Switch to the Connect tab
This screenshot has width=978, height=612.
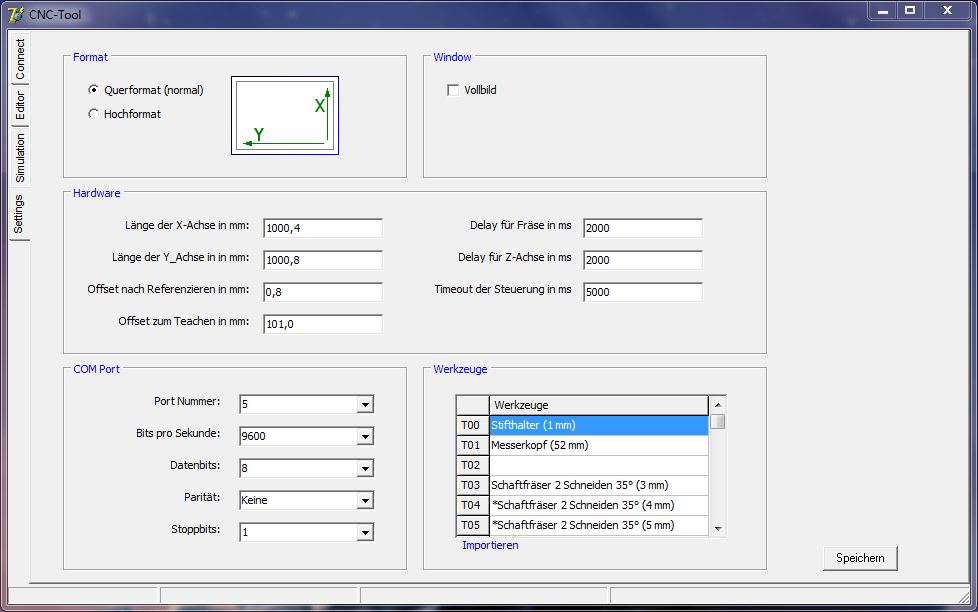click(x=20, y=61)
